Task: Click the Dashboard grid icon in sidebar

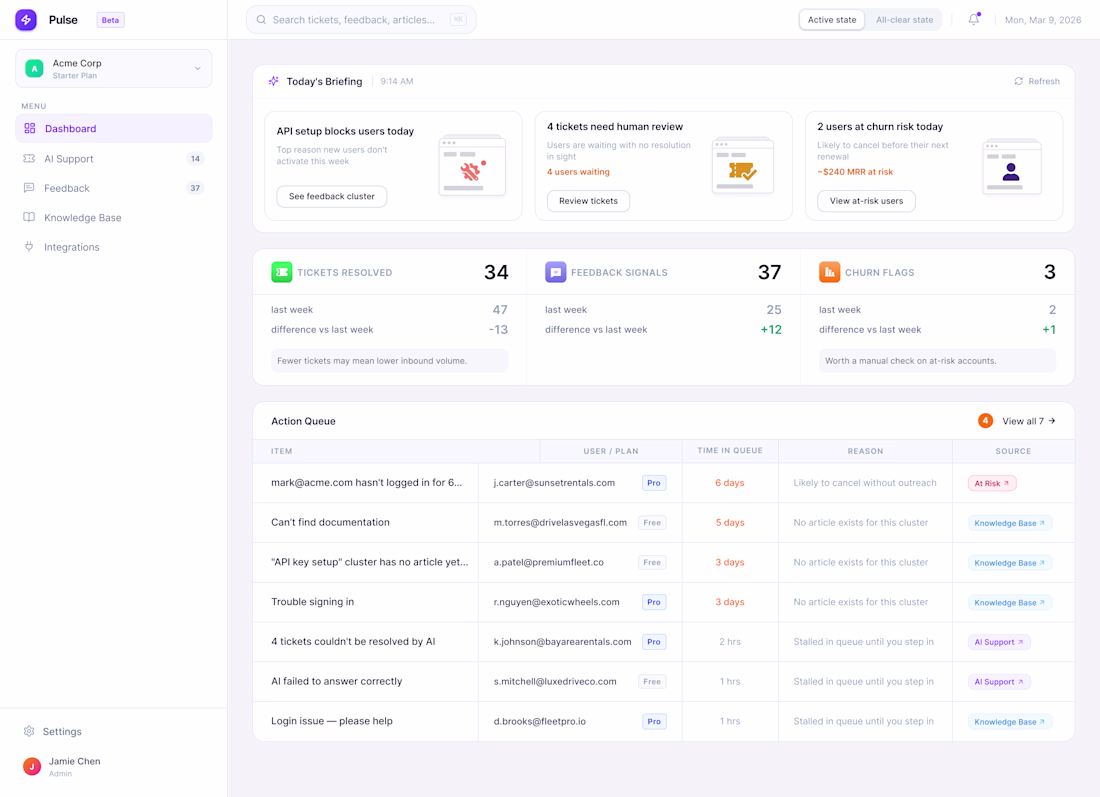Action: [29, 128]
